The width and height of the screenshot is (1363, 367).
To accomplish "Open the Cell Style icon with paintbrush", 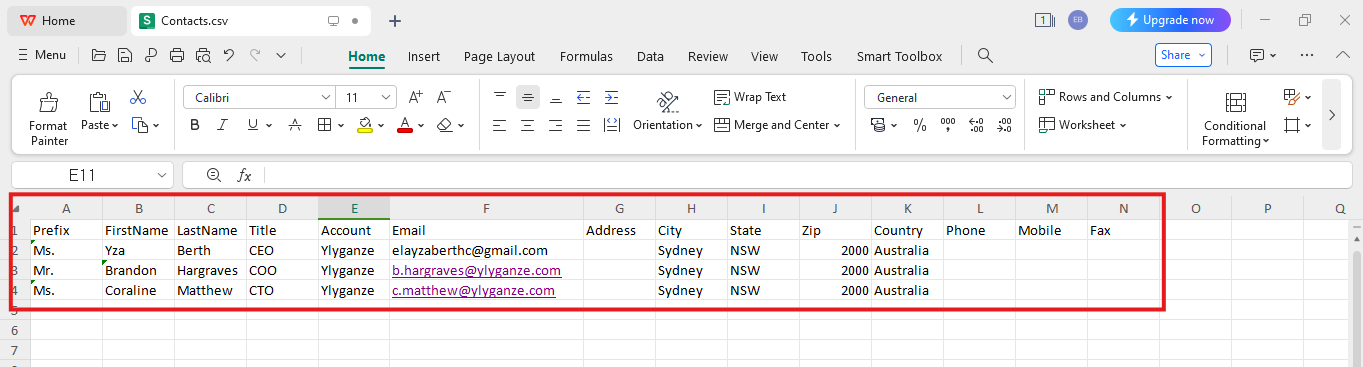I will pyautogui.click(x=1292, y=97).
